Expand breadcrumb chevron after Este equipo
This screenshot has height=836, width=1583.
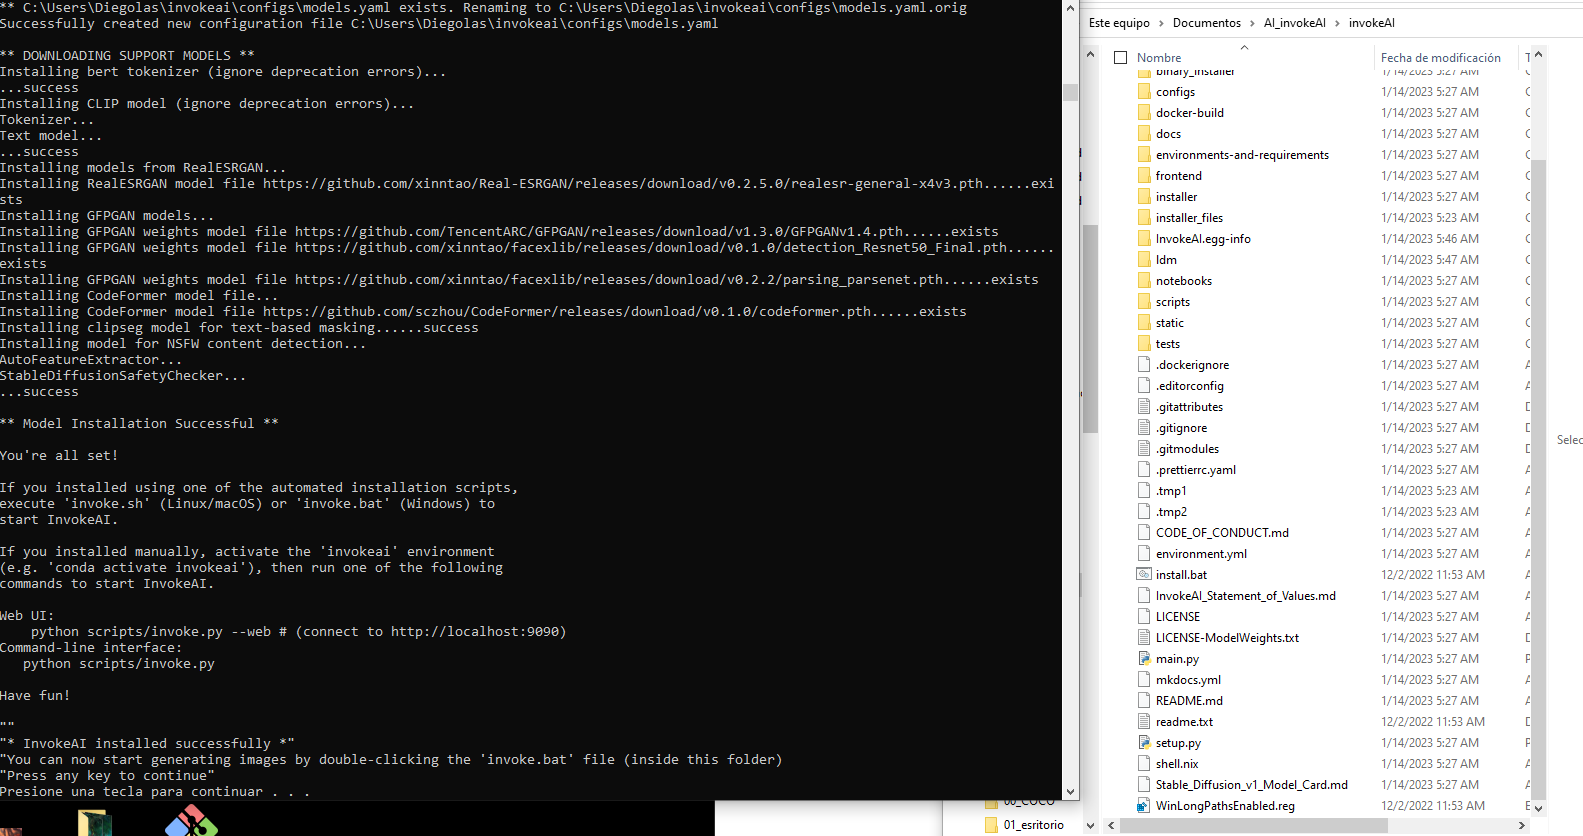click(x=1161, y=23)
